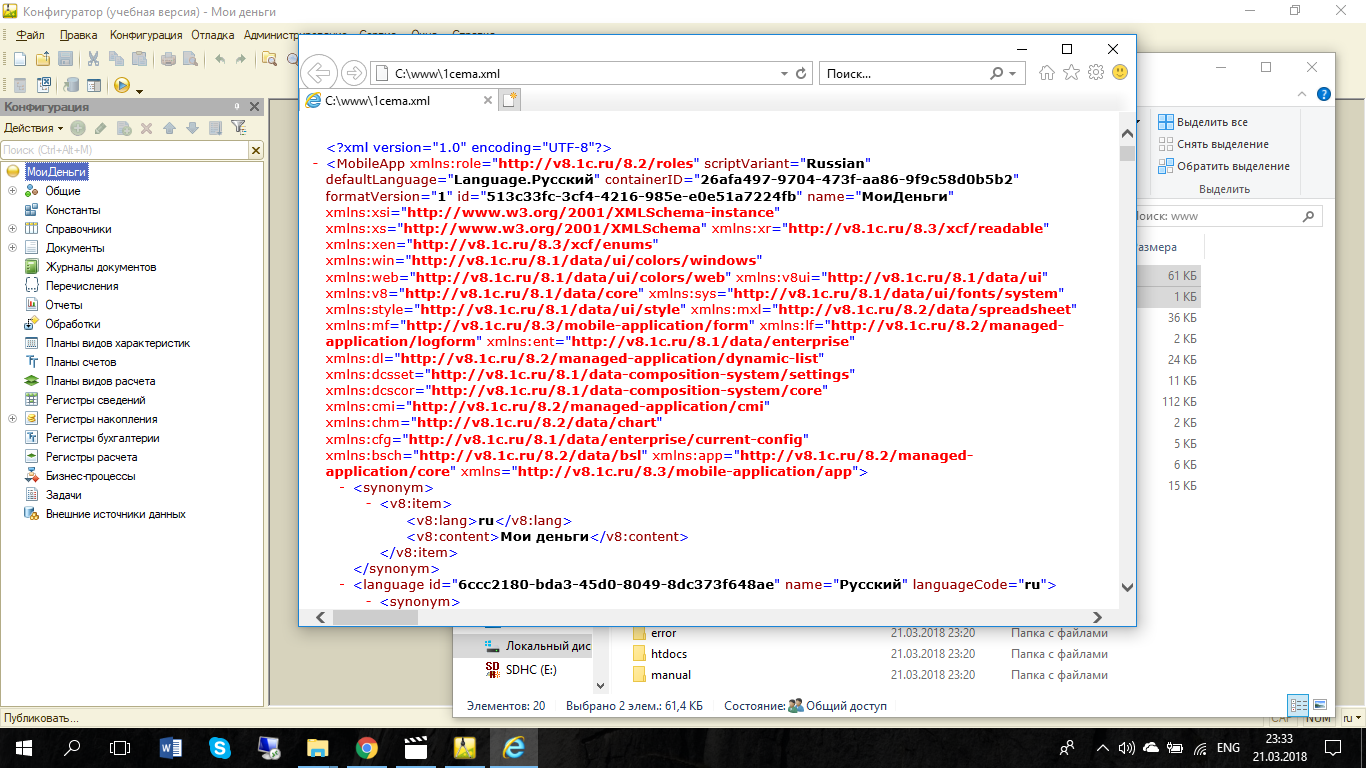Click the update database configuration icon
Image resolution: width=1366 pixels, height=768 pixels.
click(71, 86)
